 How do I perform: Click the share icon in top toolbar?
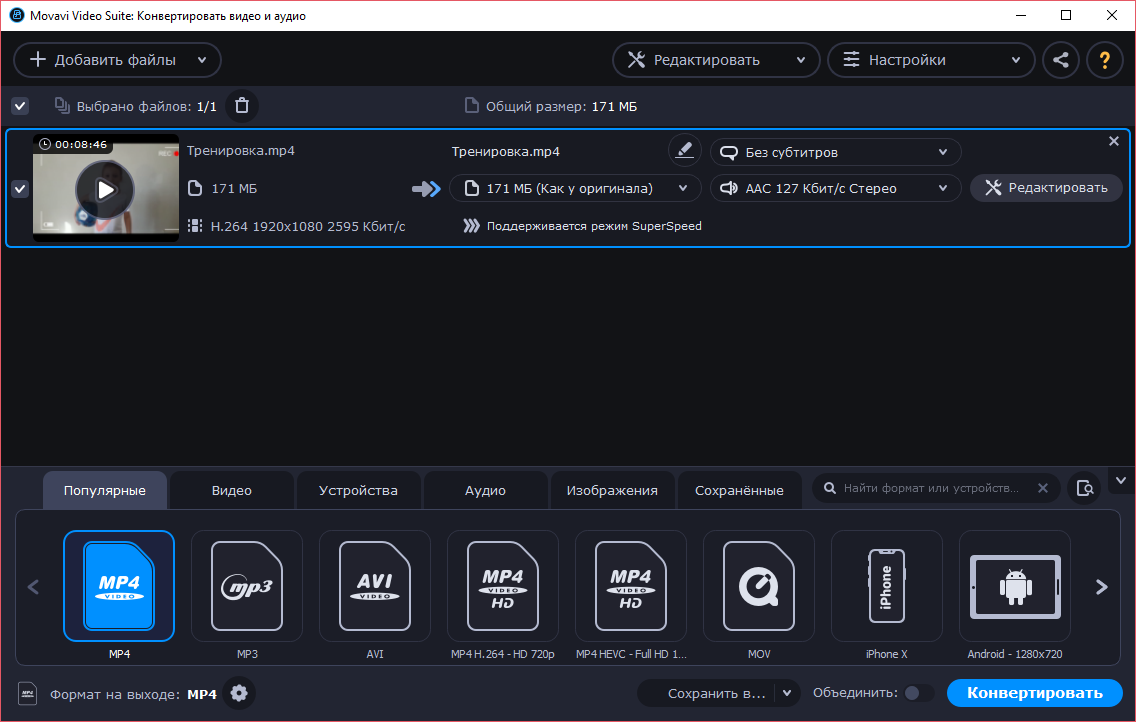(x=1061, y=60)
